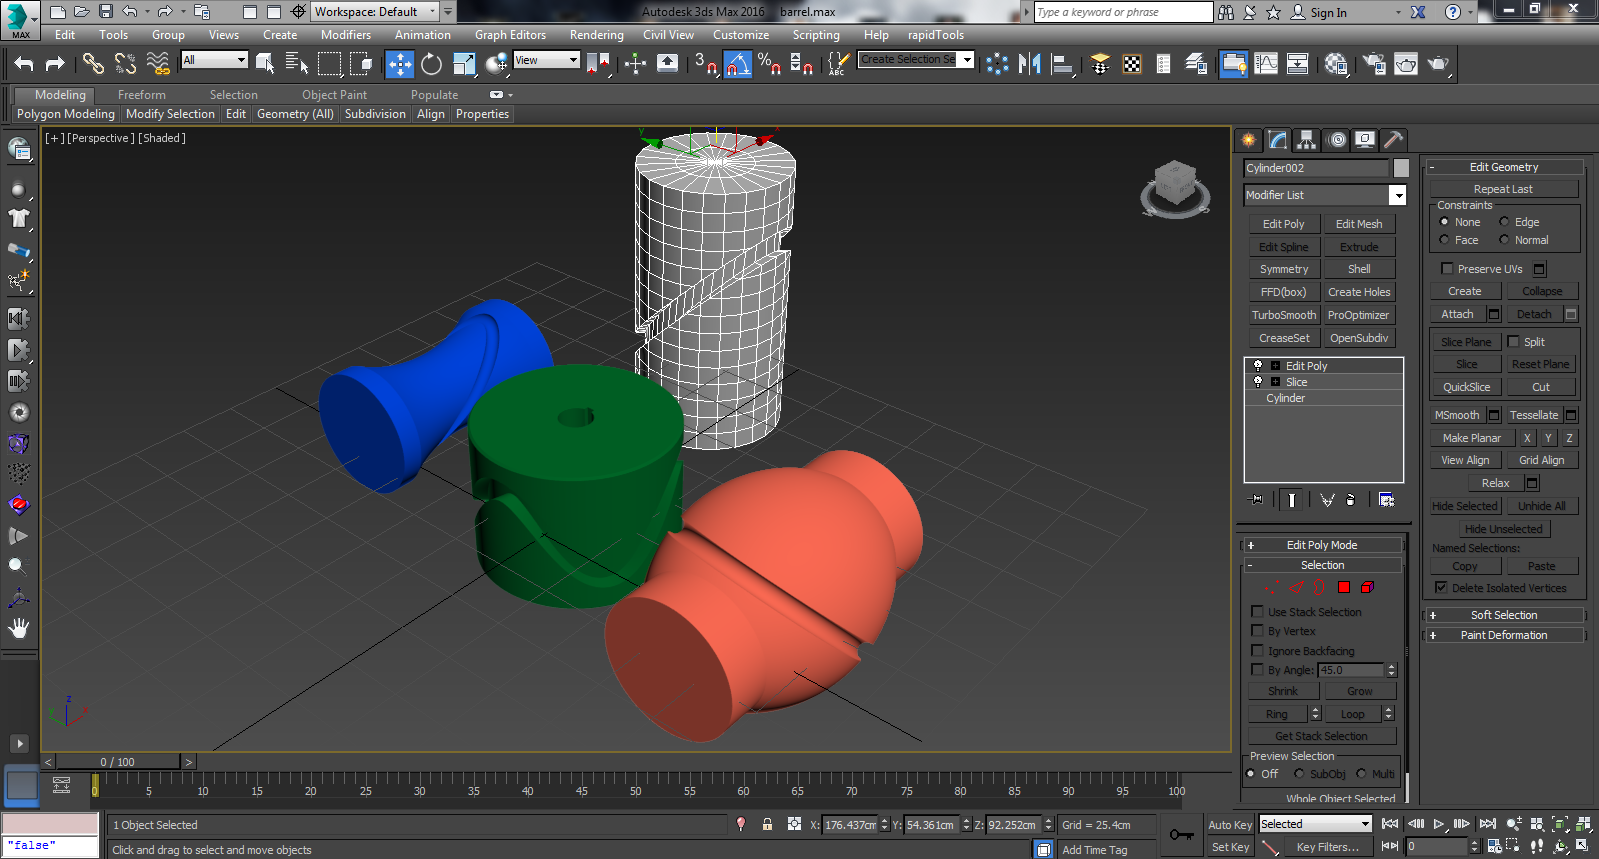The height and width of the screenshot is (859, 1599).
Task: Toggle Percent Snap in toolbar
Action: [x=769, y=64]
